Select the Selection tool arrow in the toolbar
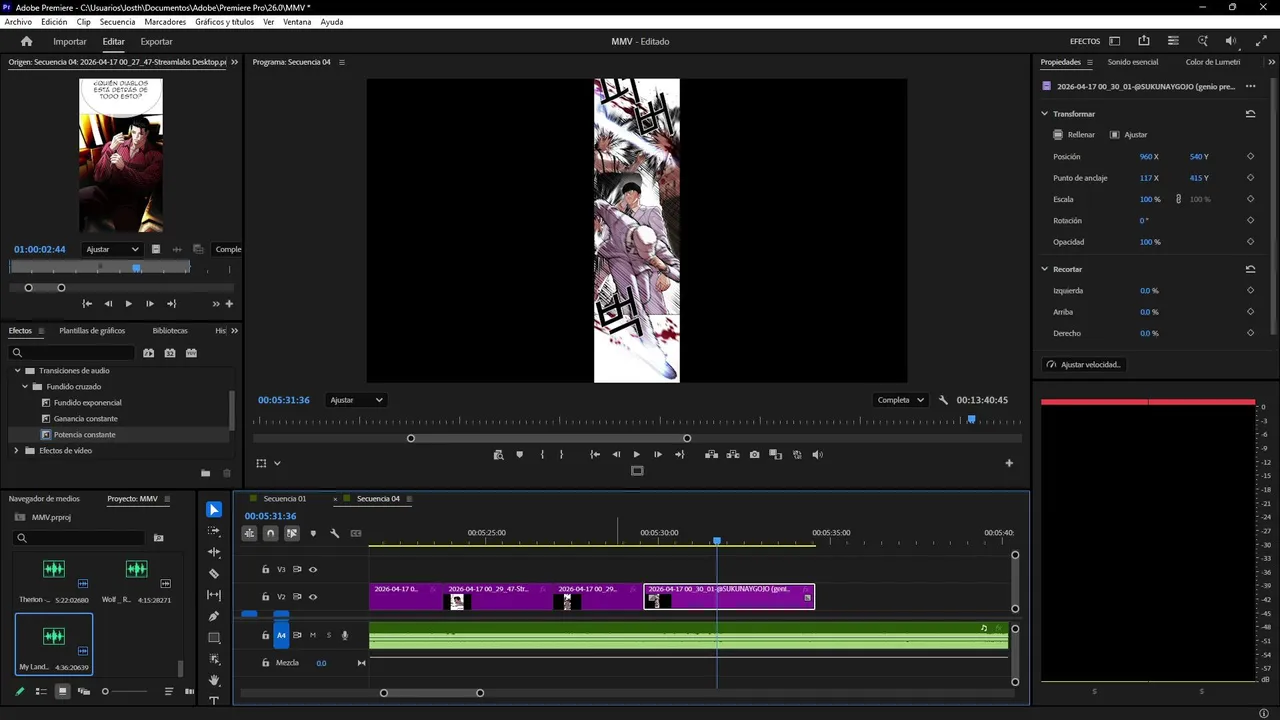1280x720 pixels. pyautogui.click(x=214, y=510)
